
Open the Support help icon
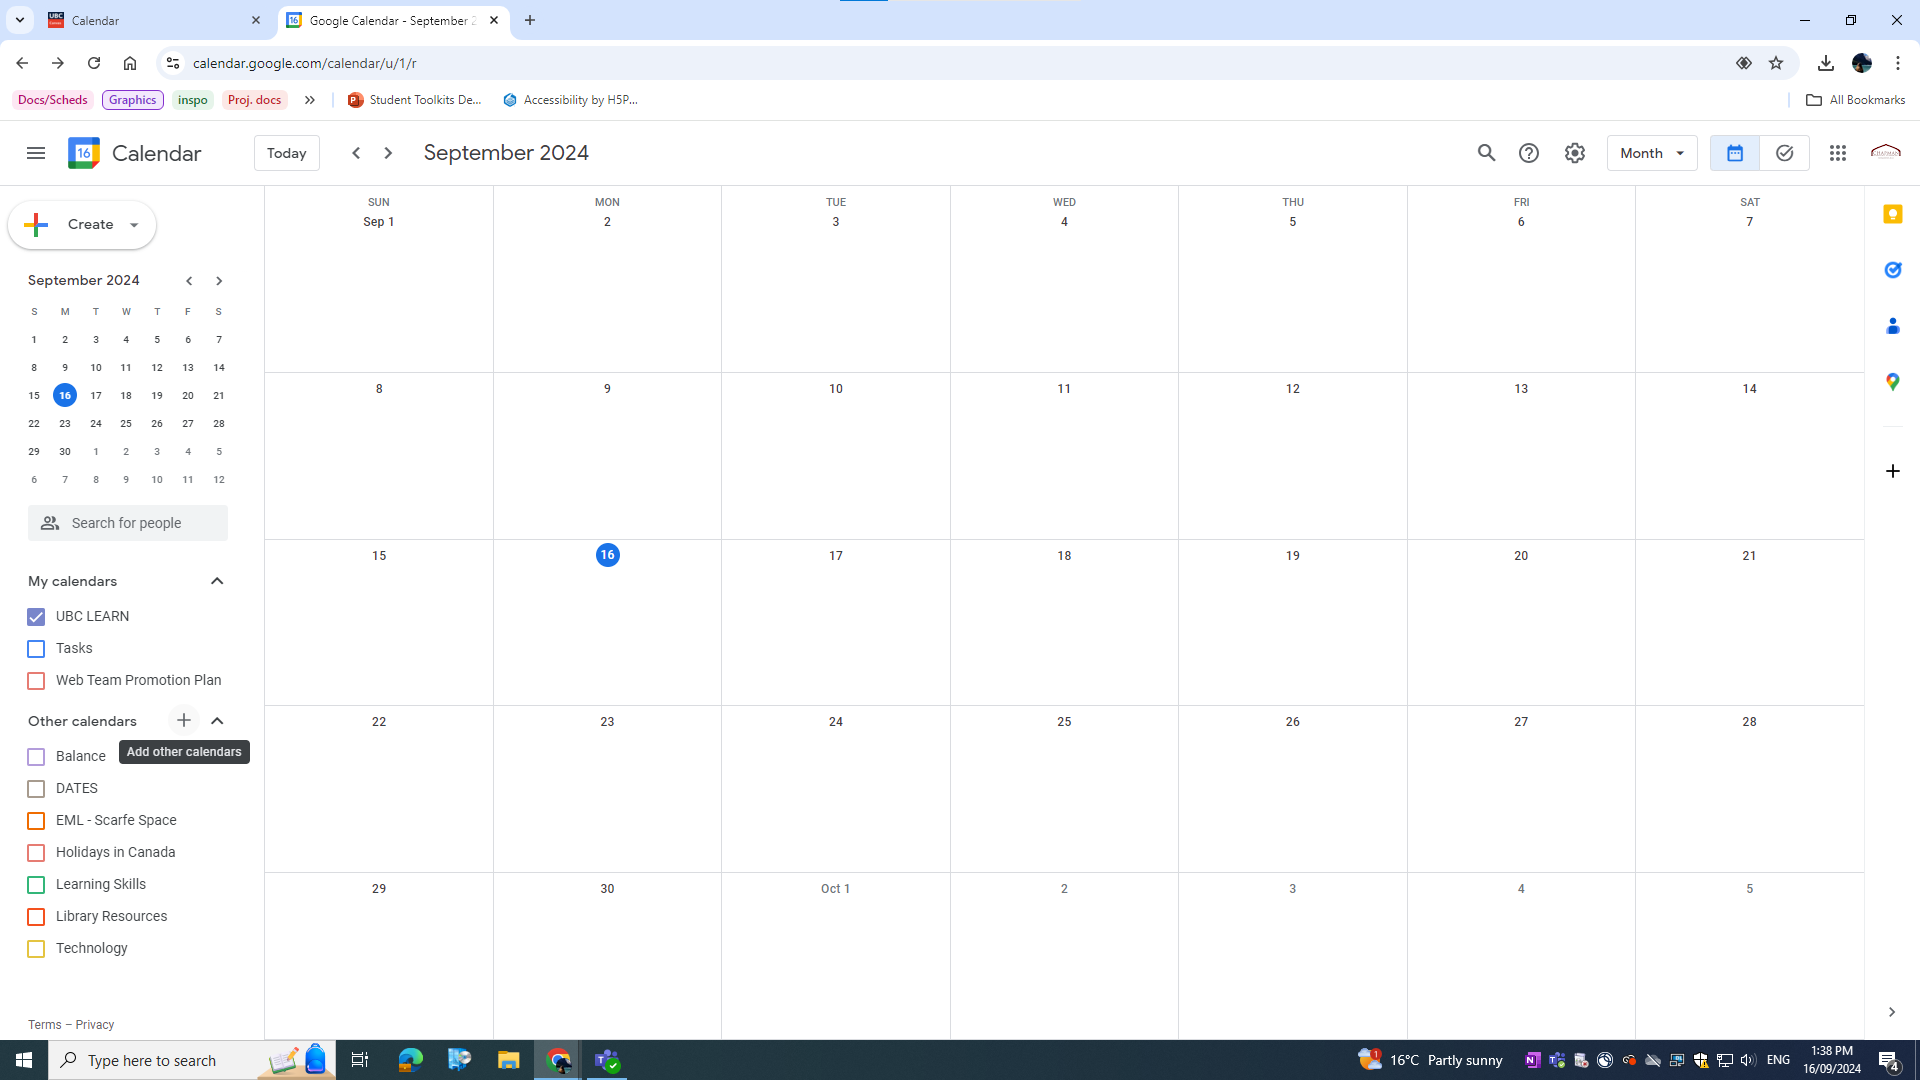click(x=1528, y=153)
